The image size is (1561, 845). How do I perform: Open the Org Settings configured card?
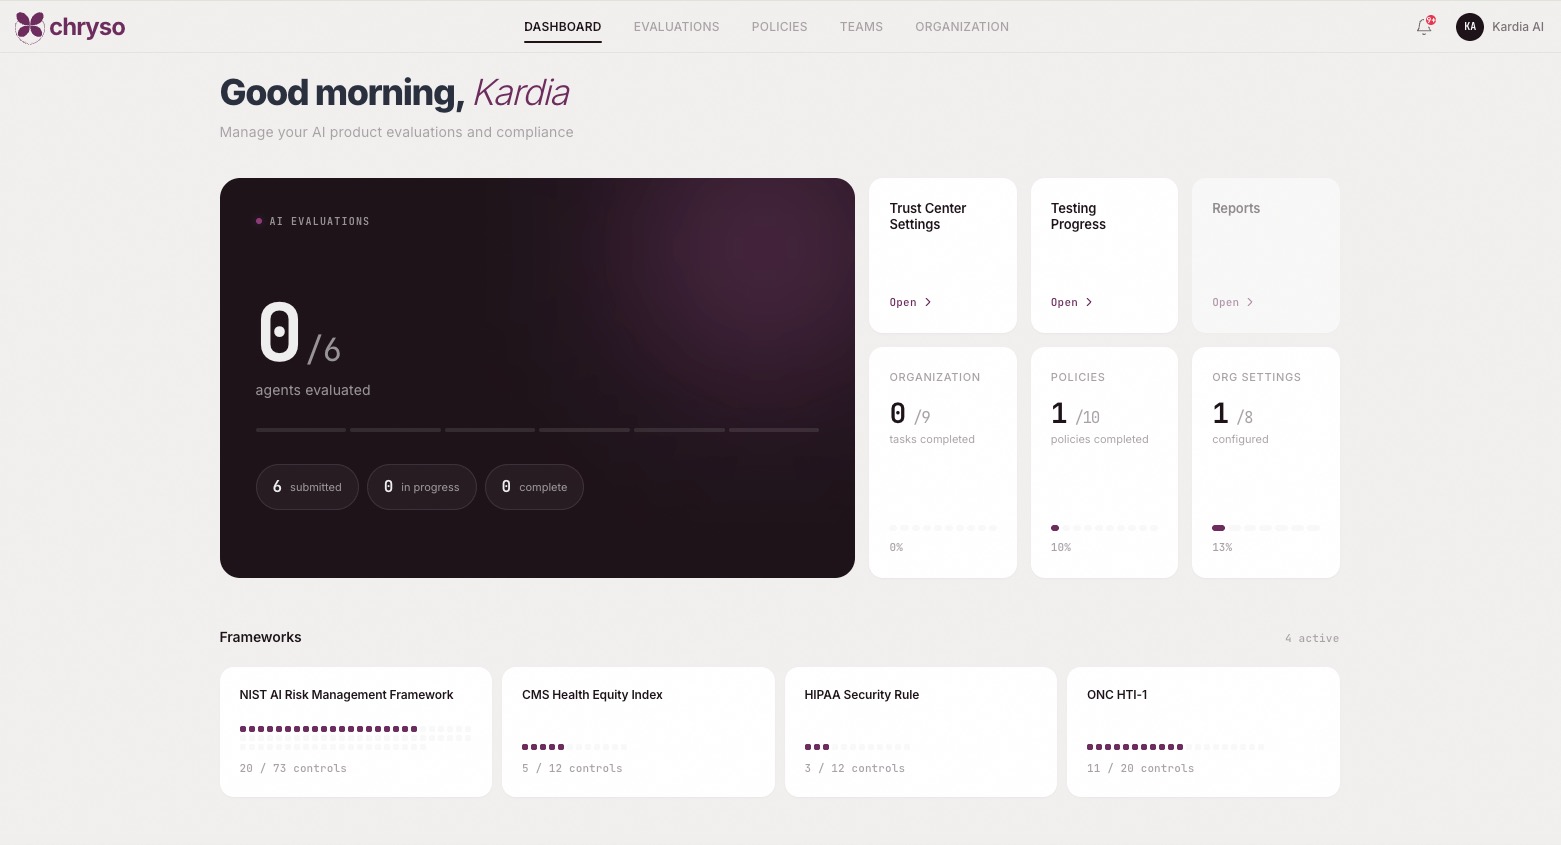coord(1265,462)
